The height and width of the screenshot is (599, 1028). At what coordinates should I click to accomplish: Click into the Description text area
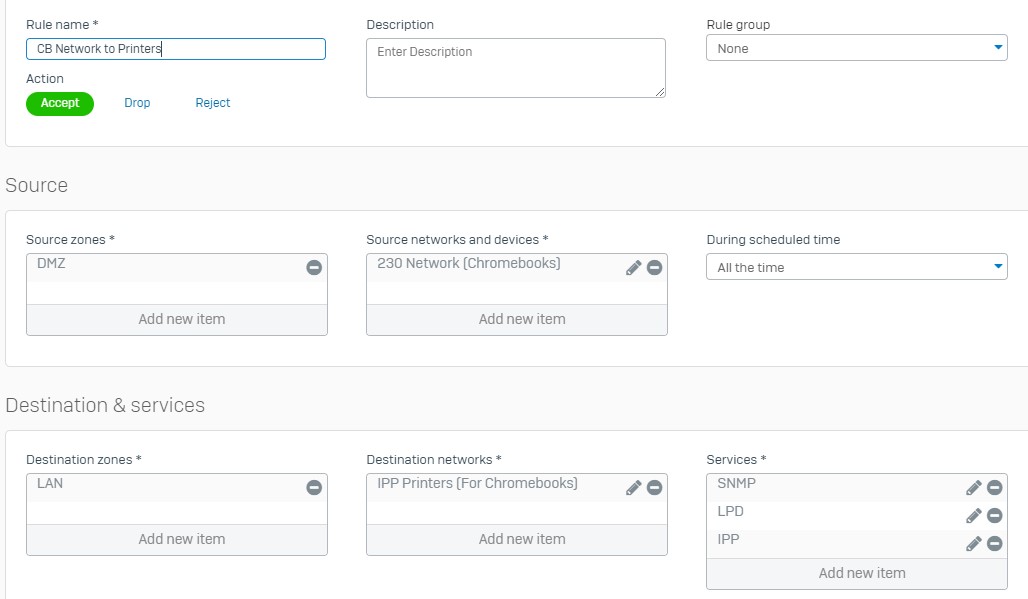[x=515, y=68]
